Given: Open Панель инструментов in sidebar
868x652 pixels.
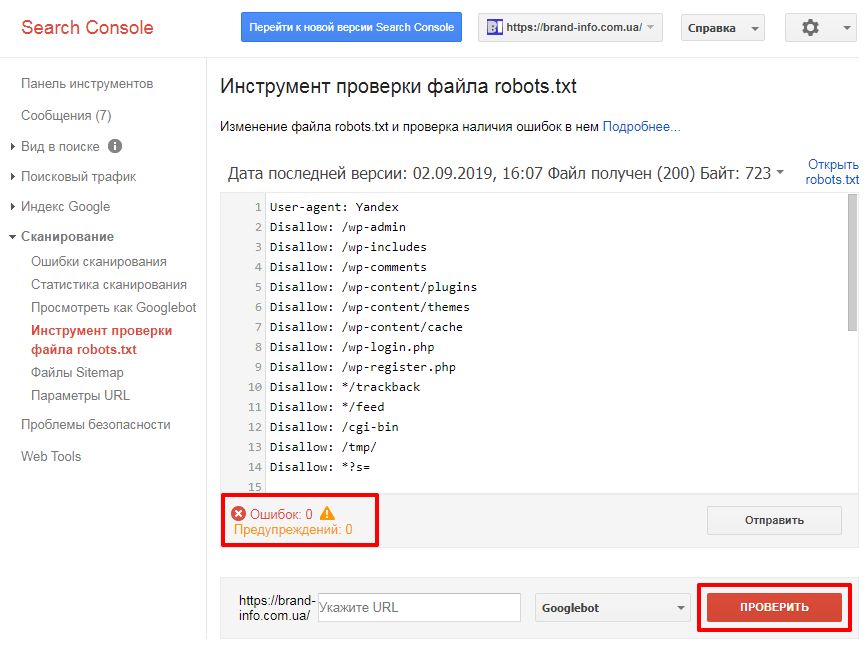Looking at the screenshot, I should (87, 84).
